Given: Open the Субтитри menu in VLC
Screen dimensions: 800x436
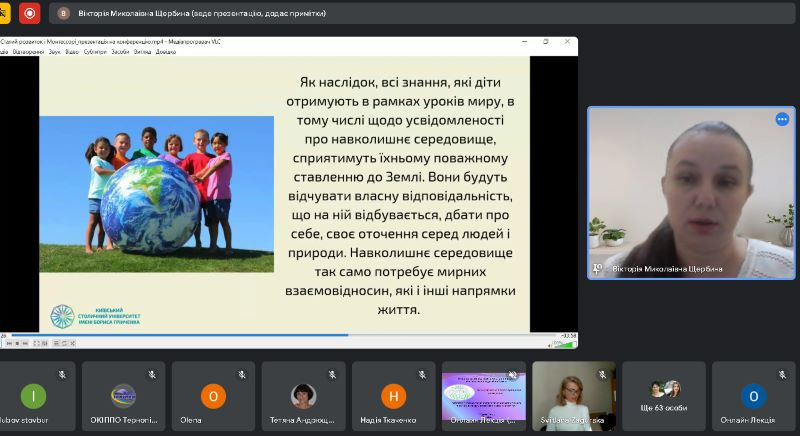Looking at the screenshot, I should coord(95,52).
